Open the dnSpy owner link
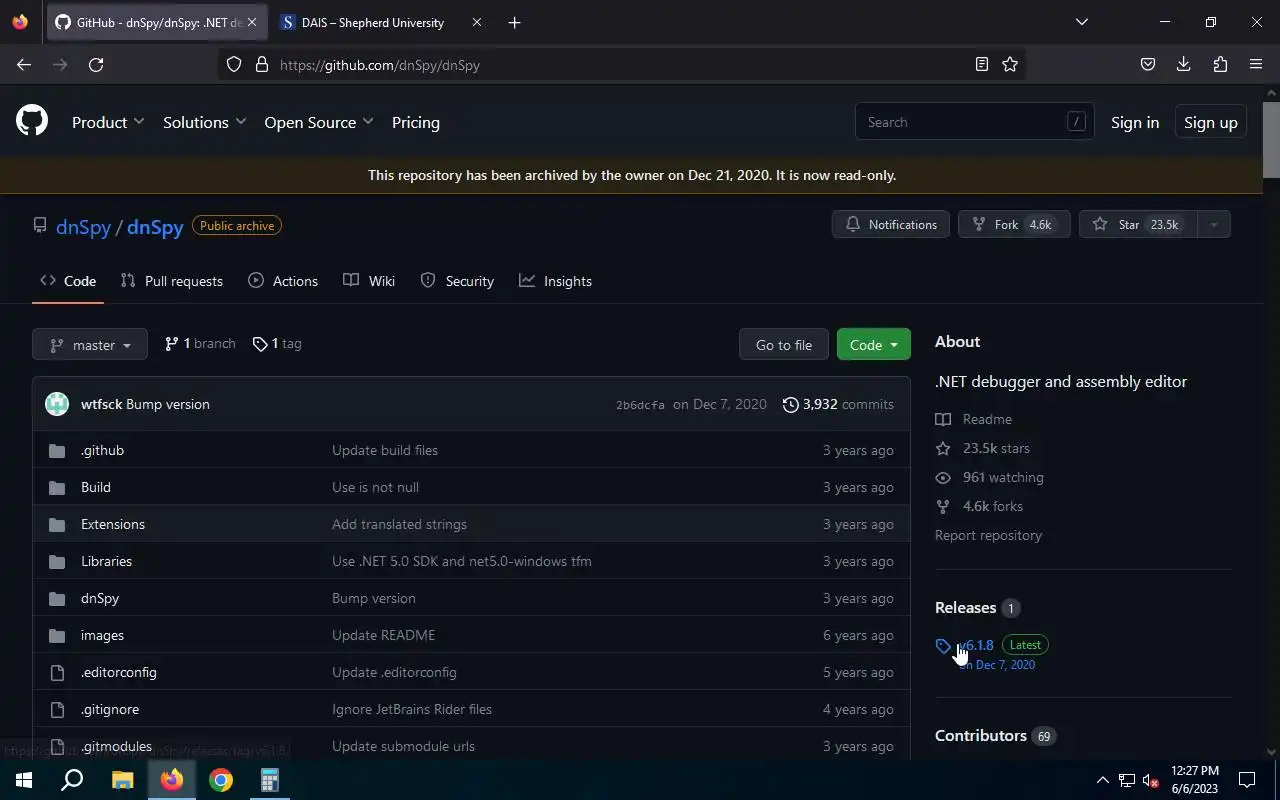1280x800 pixels. click(83, 226)
